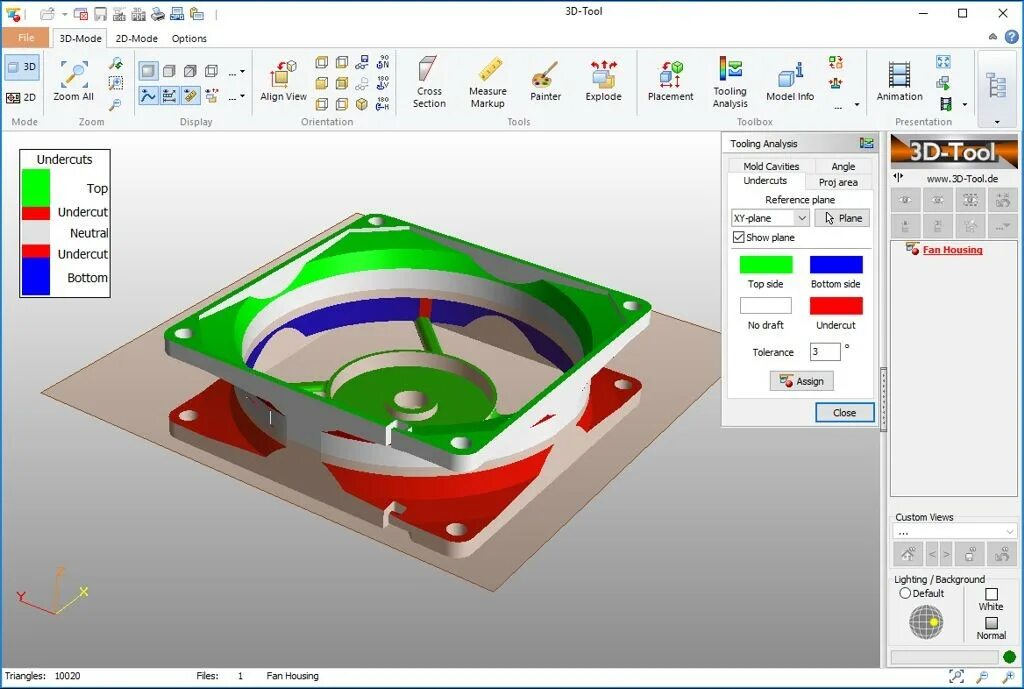Image resolution: width=1024 pixels, height=689 pixels.
Task: Select the Cross Section tool
Action: coord(429,80)
